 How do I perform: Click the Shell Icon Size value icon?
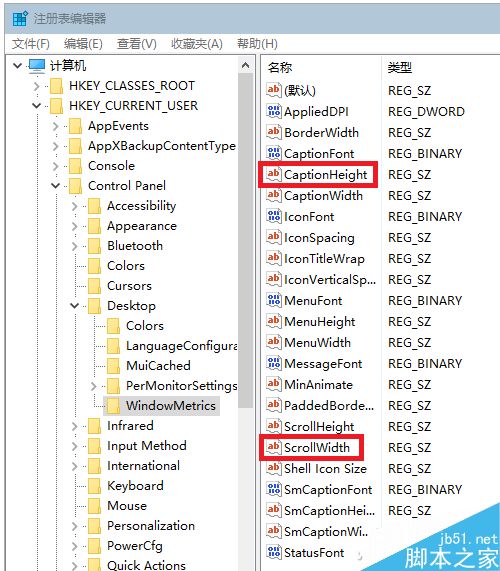pyautogui.click(x=273, y=468)
